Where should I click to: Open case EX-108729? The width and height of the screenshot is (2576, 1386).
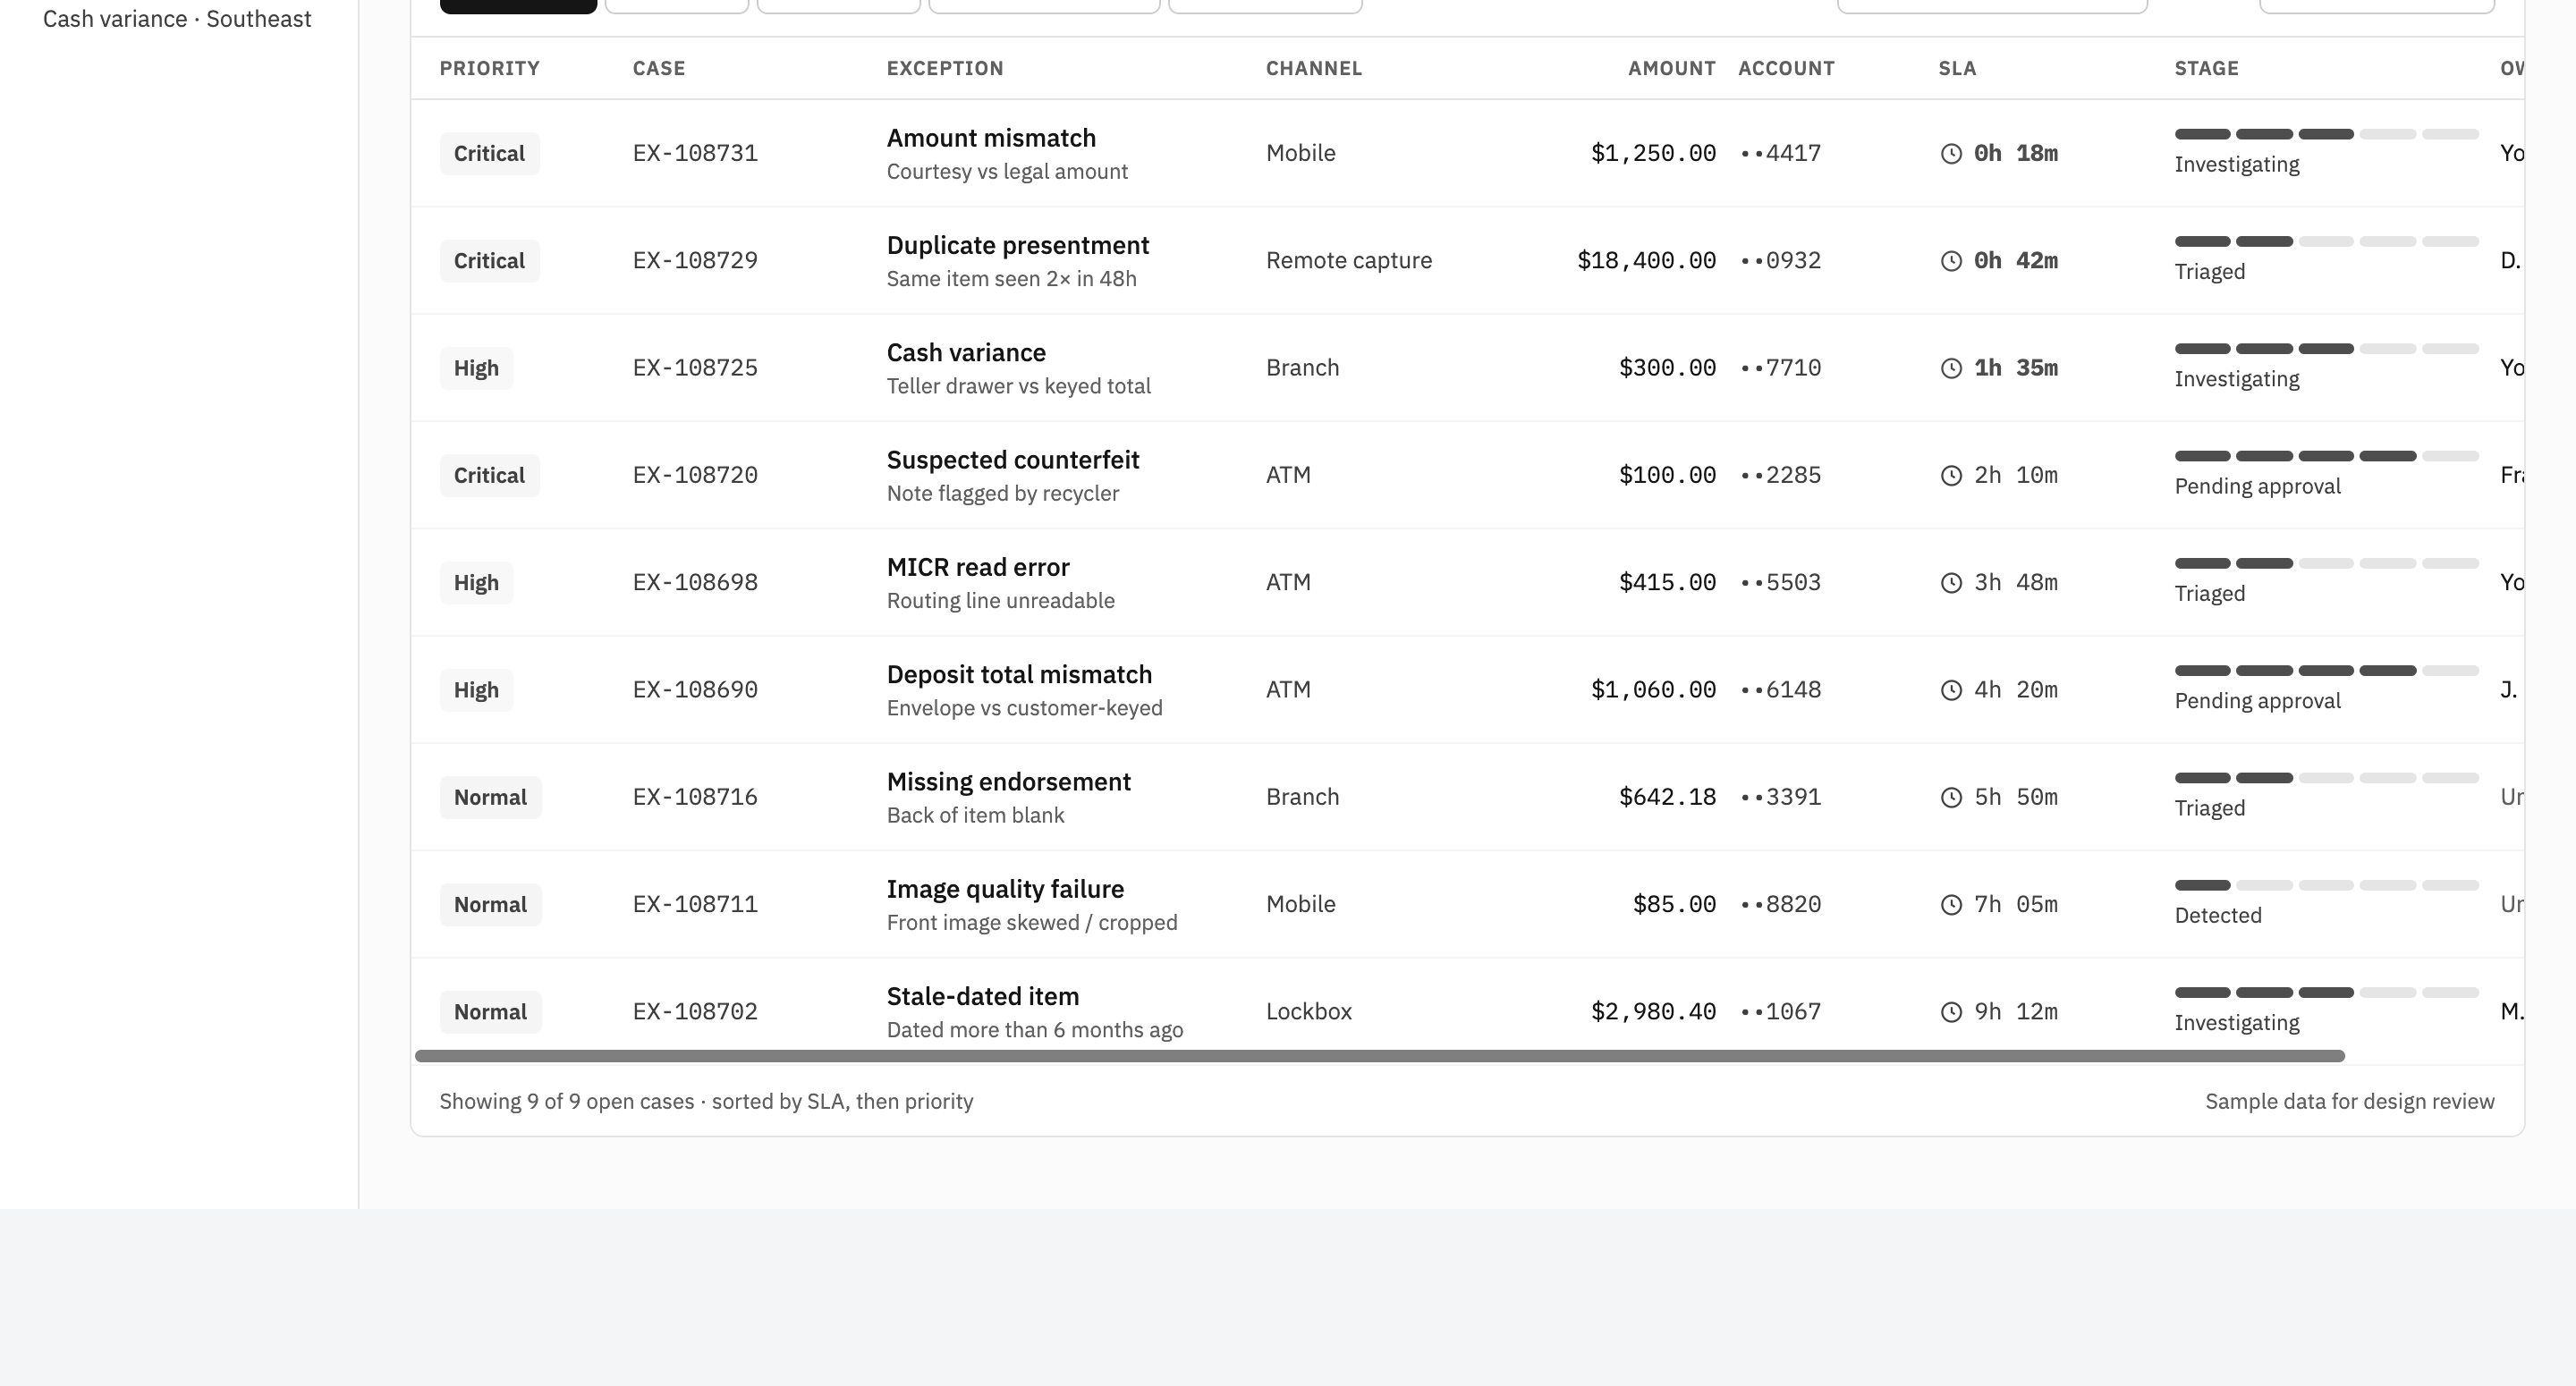point(695,261)
